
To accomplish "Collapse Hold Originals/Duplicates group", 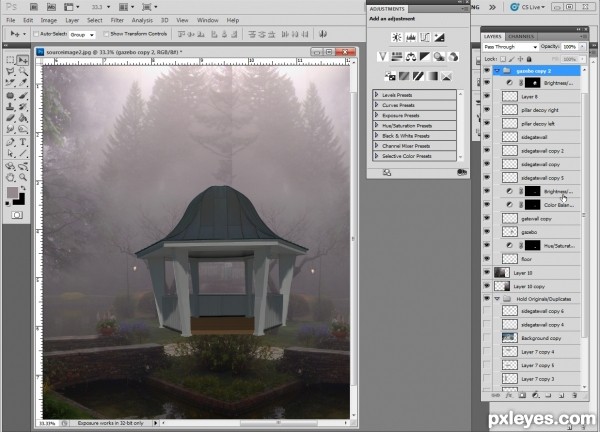I will 497,299.
